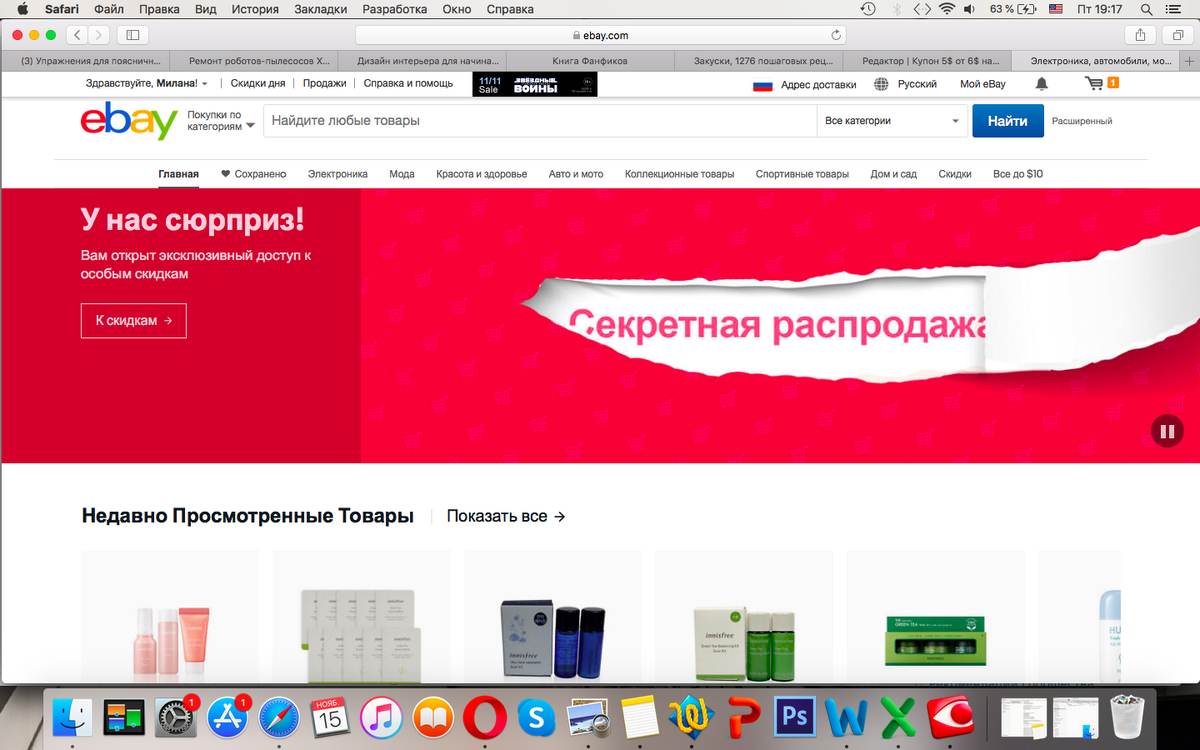Click the eBay logo
Viewport: 1200px width, 750px height.
pos(129,121)
